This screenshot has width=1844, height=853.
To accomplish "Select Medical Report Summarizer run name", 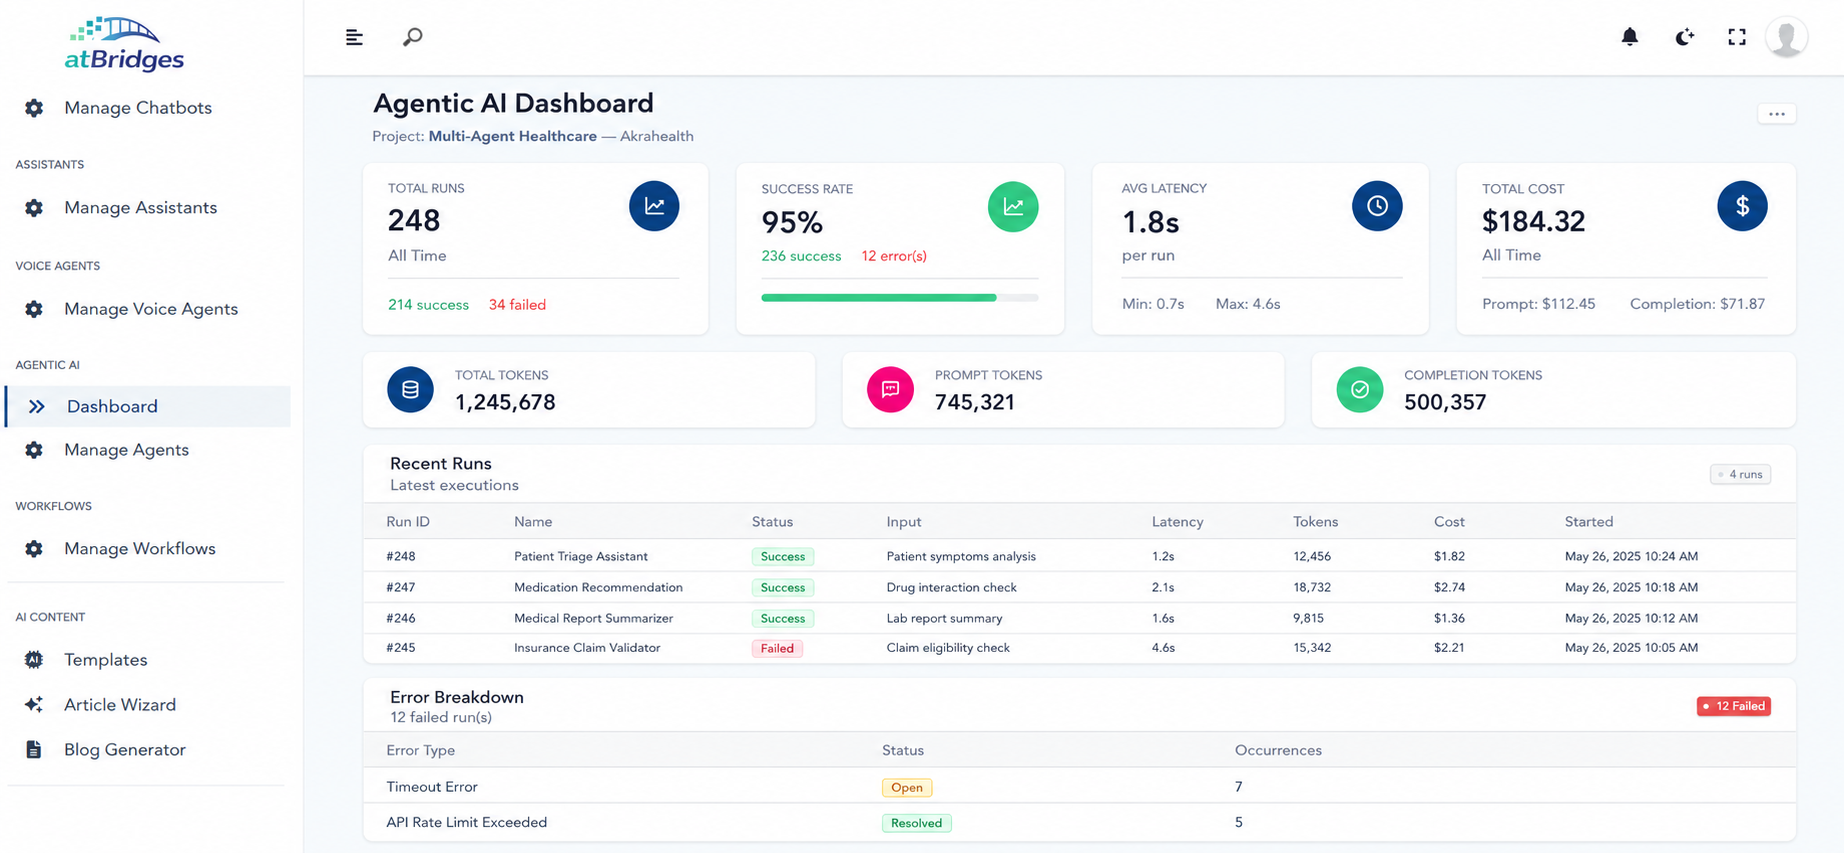I will click(593, 618).
